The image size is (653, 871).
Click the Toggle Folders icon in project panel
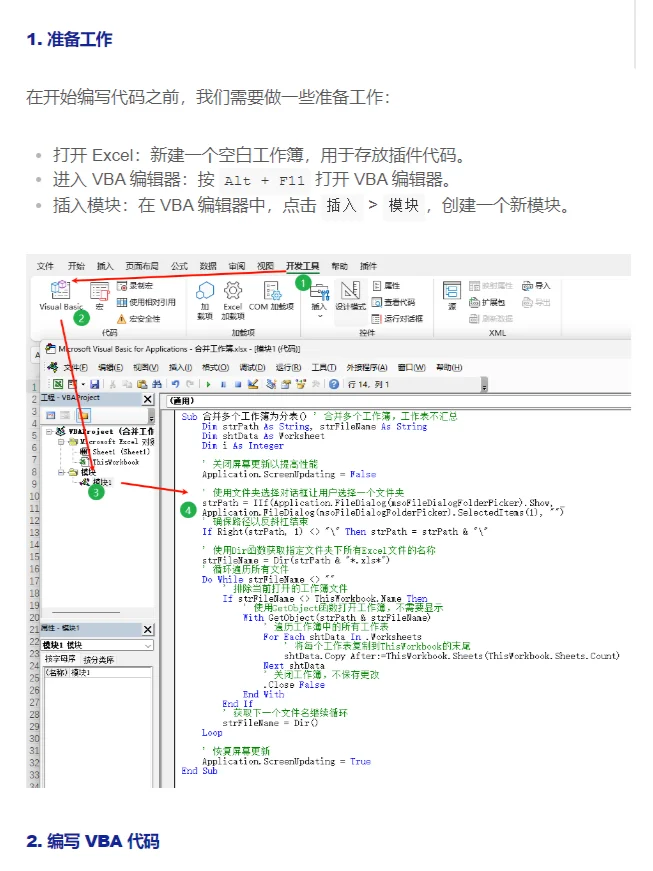click(x=83, y=416)
